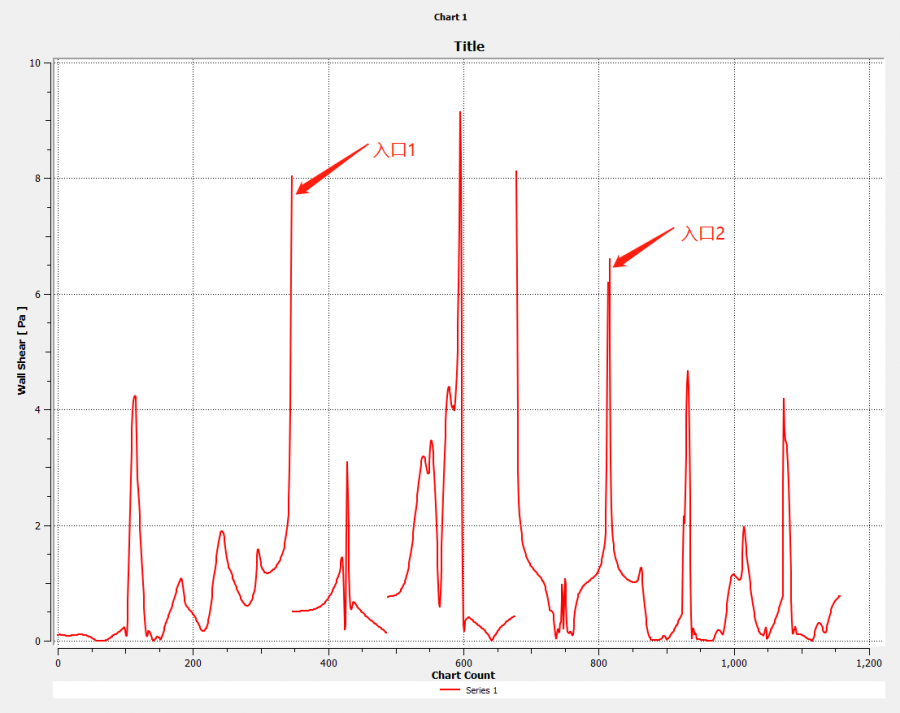Click the red line swatch in the legend
Image resolution: width=900 pixels, height=713 pixels.
click(x=449, y=690)
